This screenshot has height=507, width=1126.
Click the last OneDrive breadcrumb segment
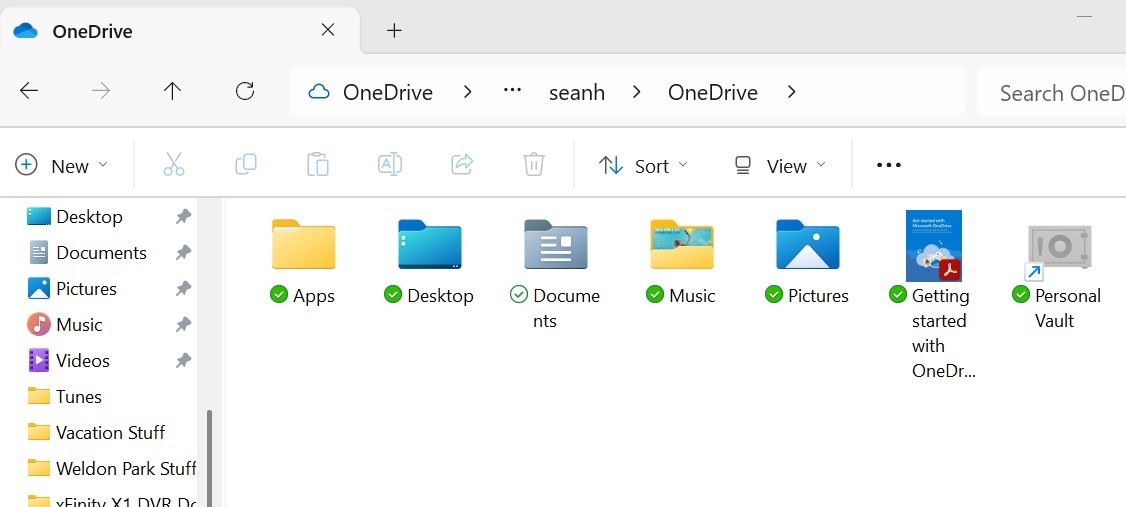[712, 92]
